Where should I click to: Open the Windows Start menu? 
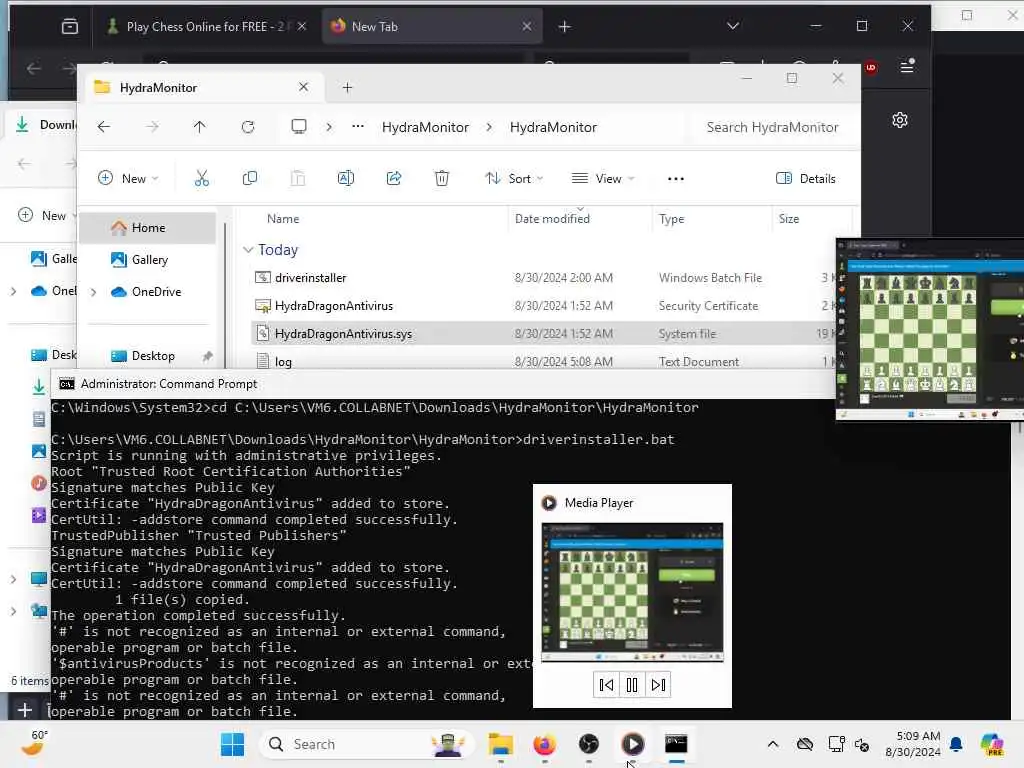[x=232, y=744]
